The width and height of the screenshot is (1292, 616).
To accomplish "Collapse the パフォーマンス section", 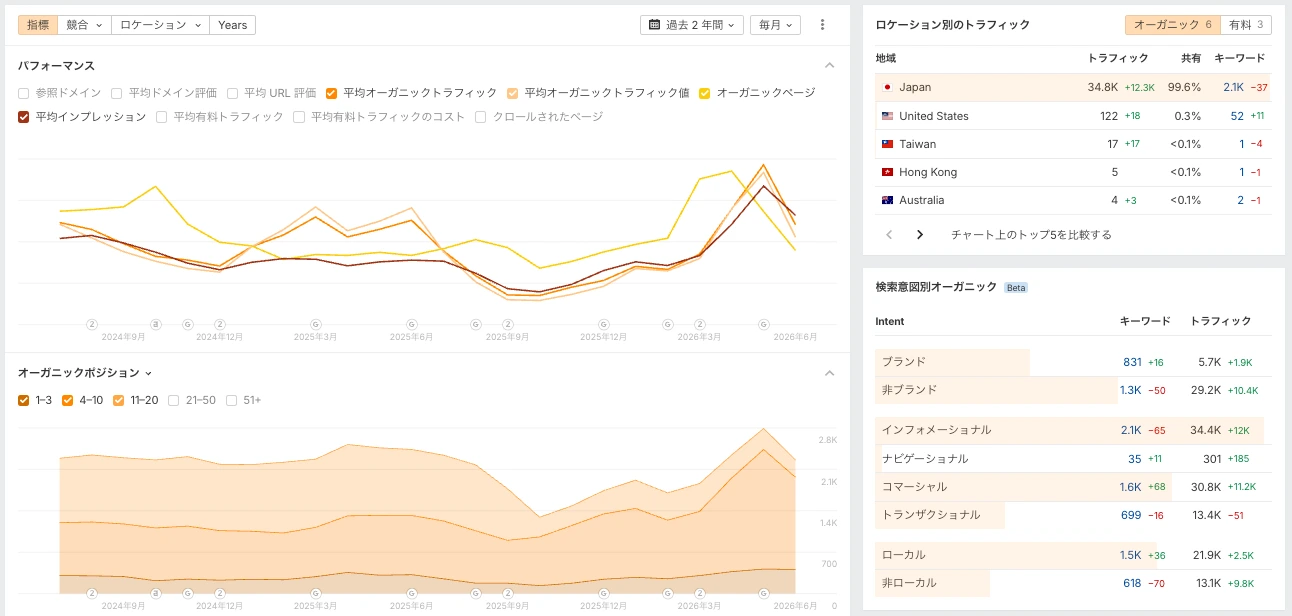I will click(829, 65).
